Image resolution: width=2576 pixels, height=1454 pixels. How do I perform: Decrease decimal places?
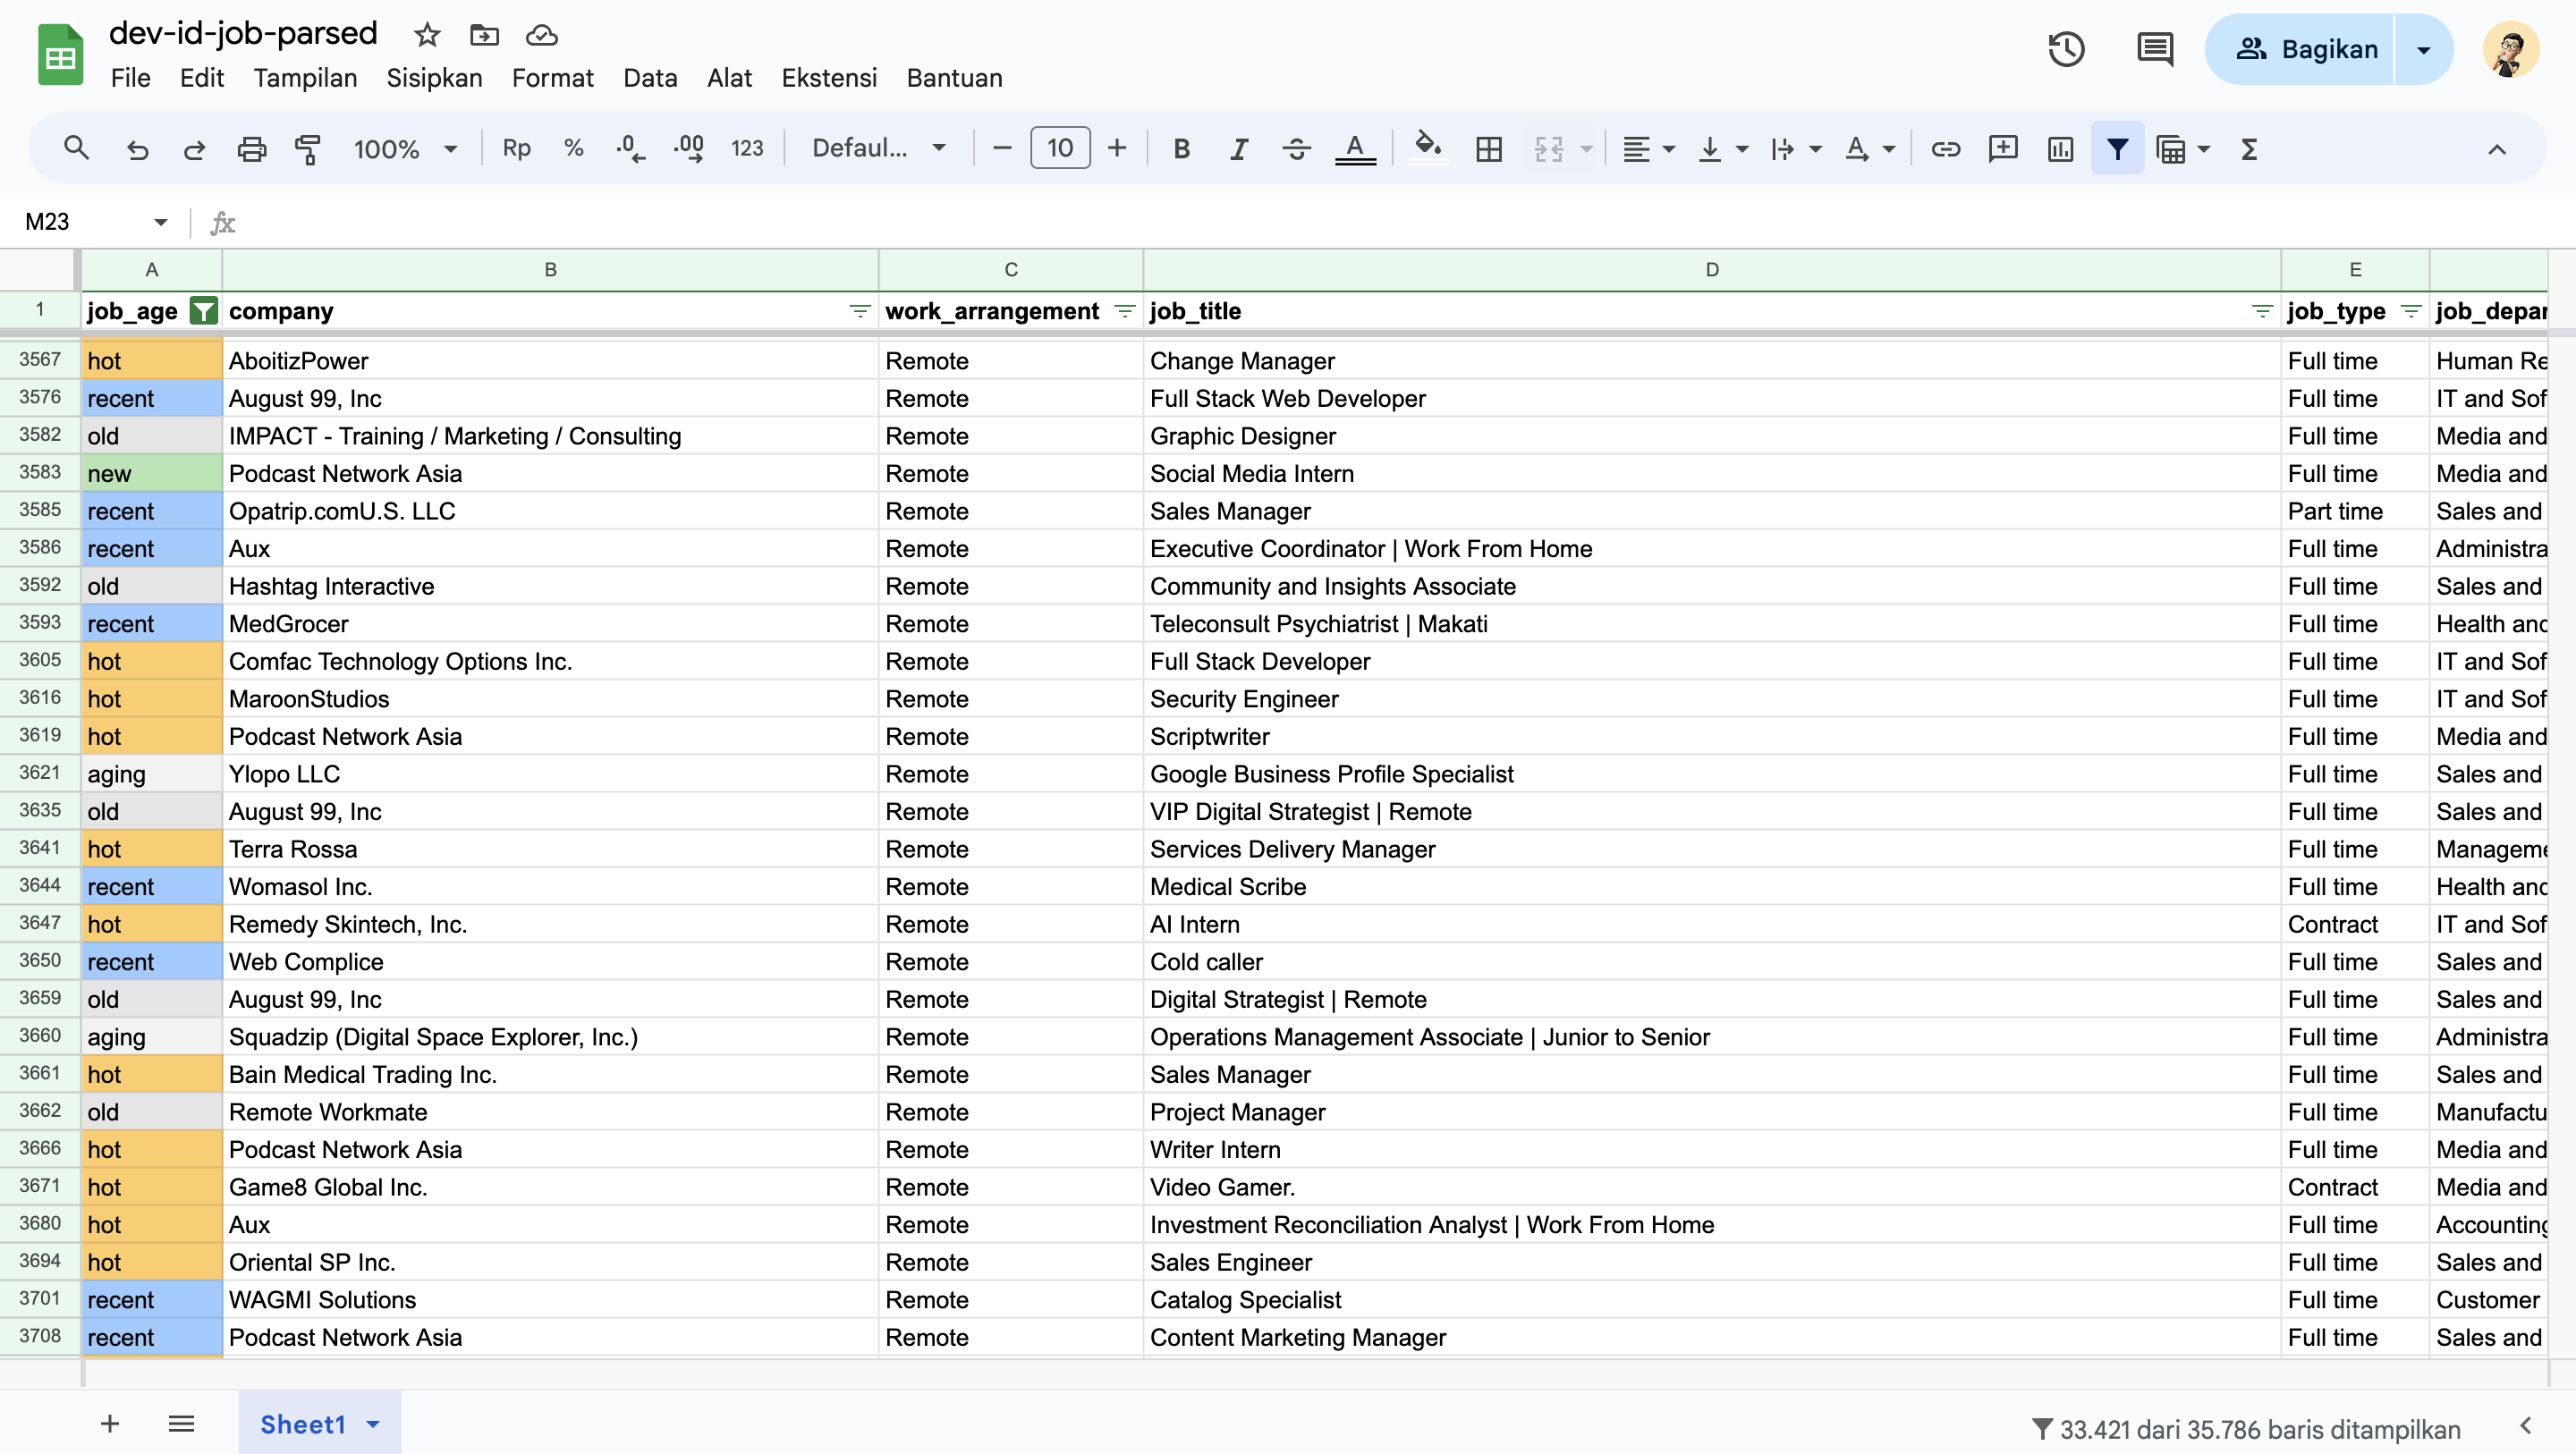click(x=630, y=149)
